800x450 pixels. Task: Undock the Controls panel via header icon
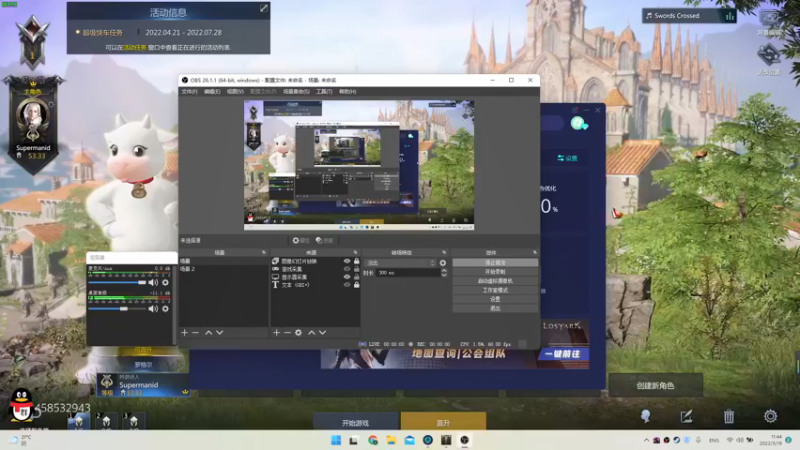tap(535, 253)
